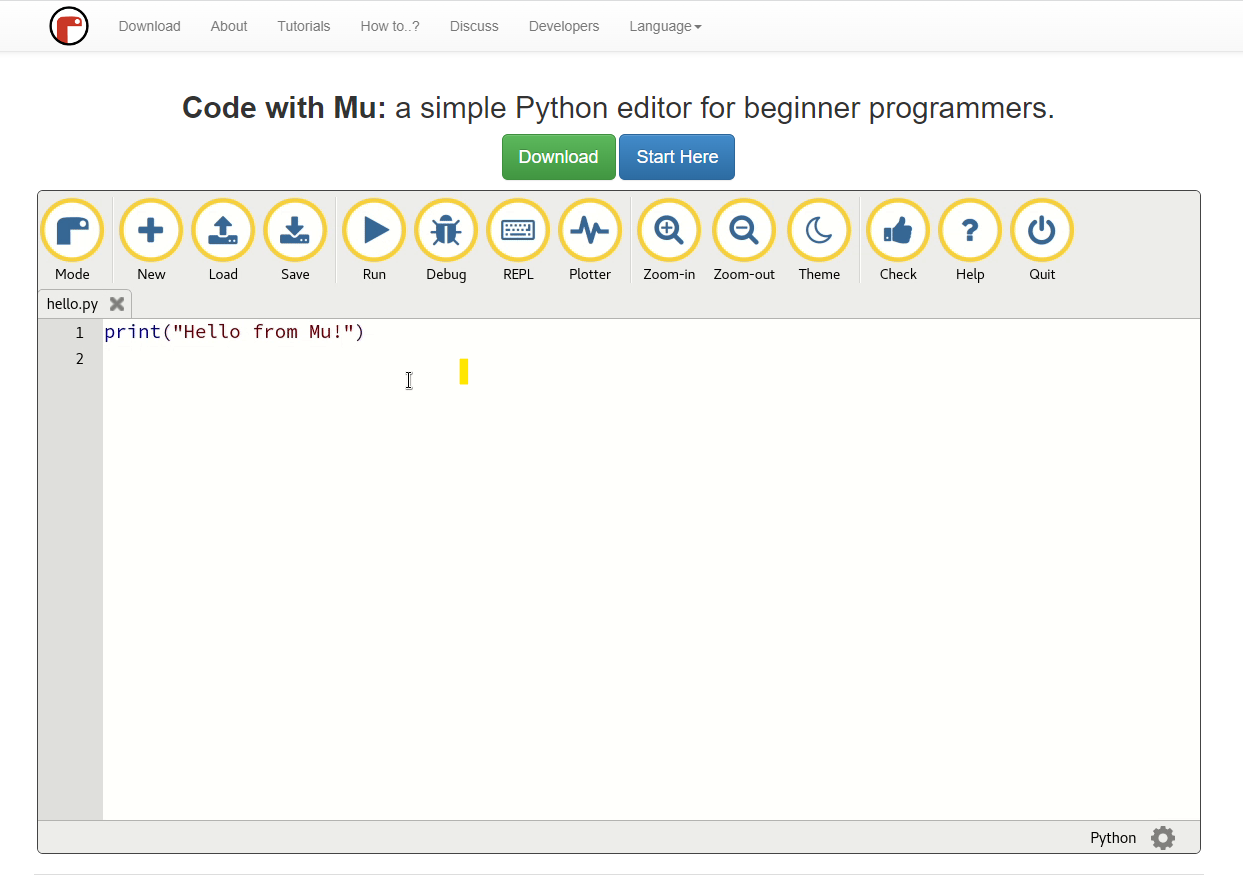The height and width of the screenshot is (881, 1243).
Task: Expand the Language dropdown menu
Action: coord(665,27)
